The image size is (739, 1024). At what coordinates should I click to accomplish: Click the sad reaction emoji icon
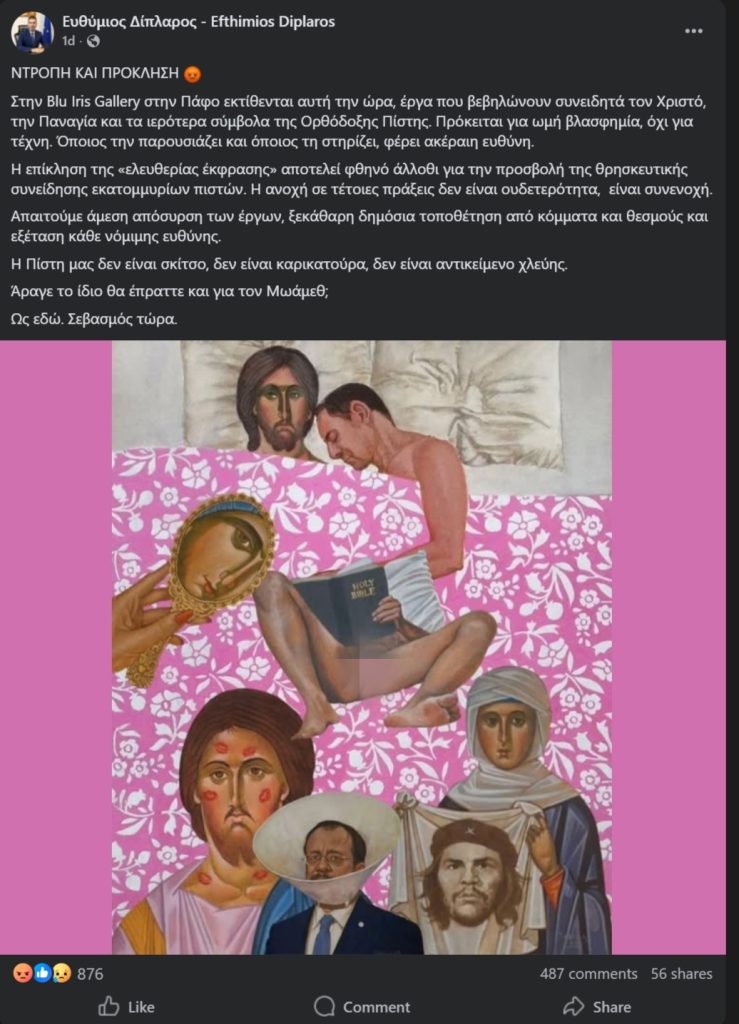(x=62, y=974)
